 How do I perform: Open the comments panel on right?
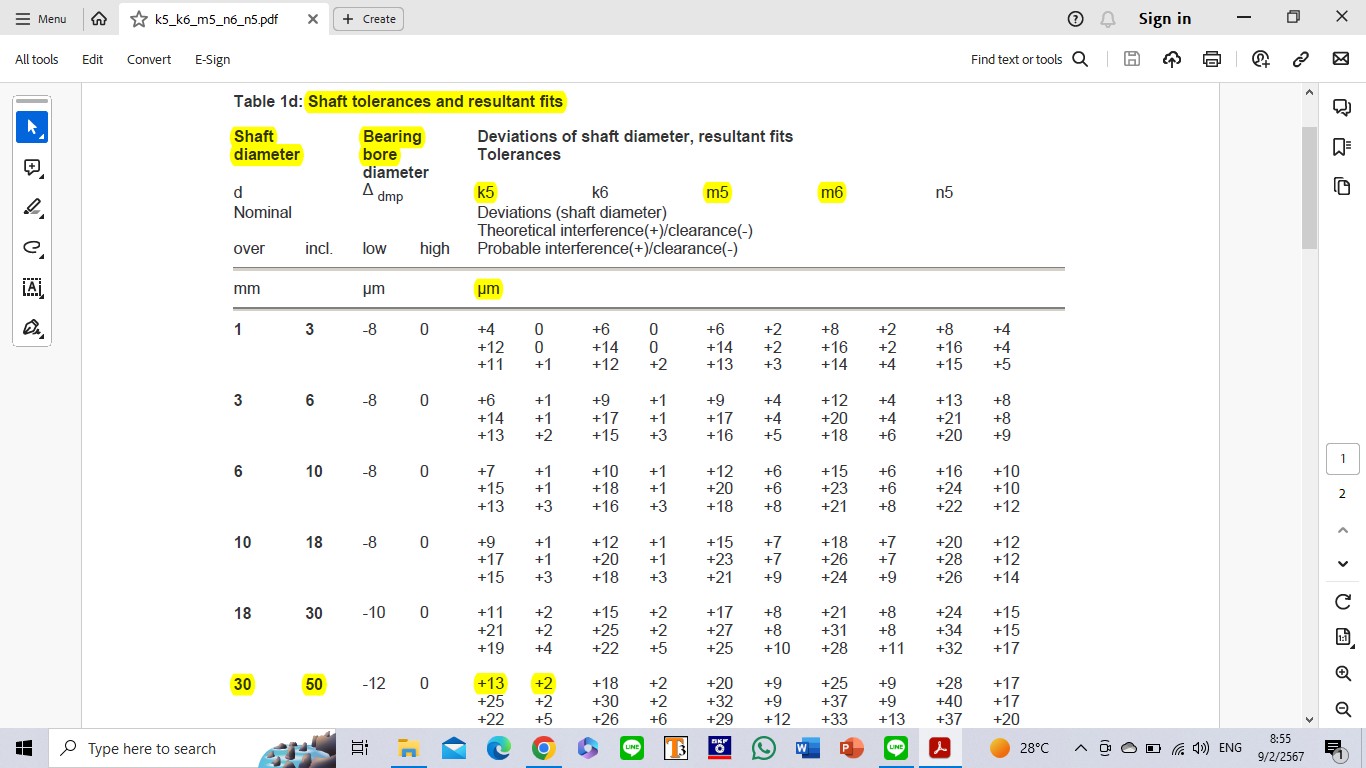click(x=1342, y=108)
